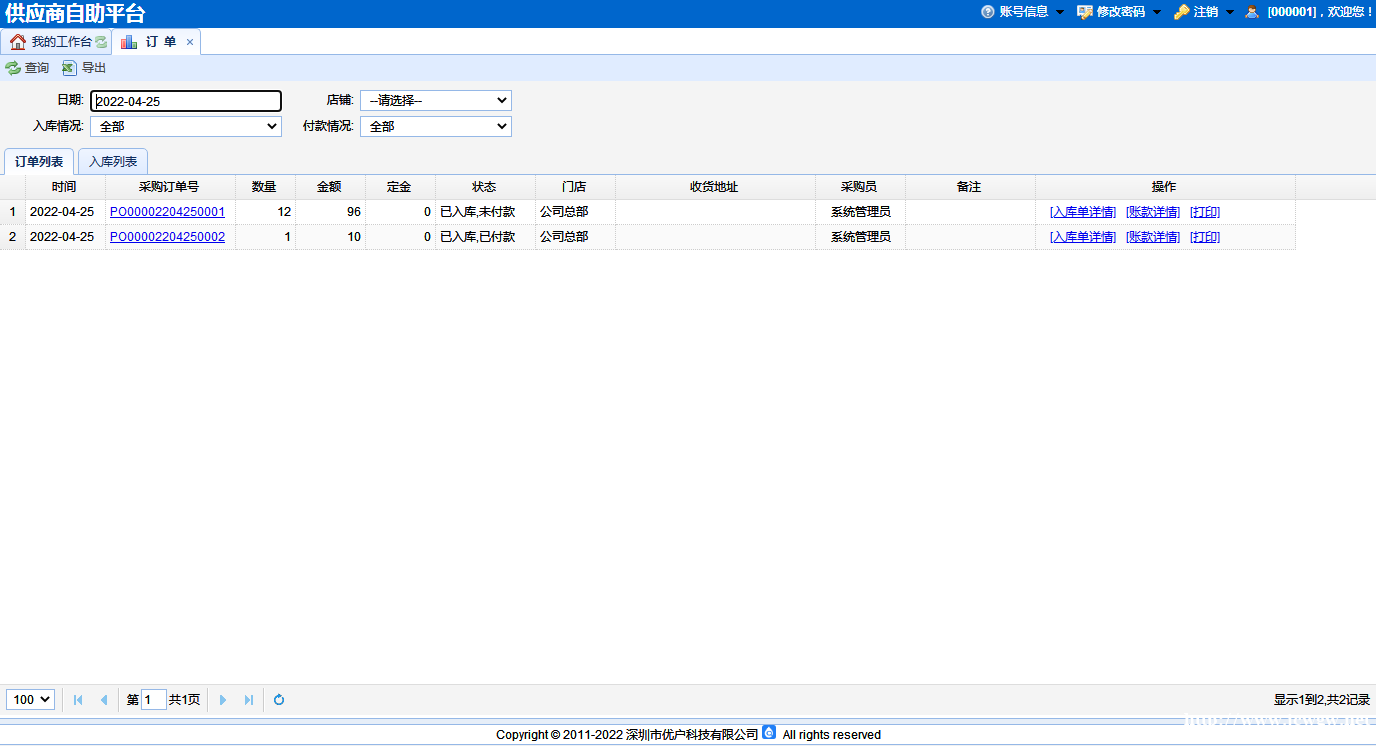The image size is (1376, 746).
Task: Expand the 付款情况 dropdown
Action: pos(435,127)
